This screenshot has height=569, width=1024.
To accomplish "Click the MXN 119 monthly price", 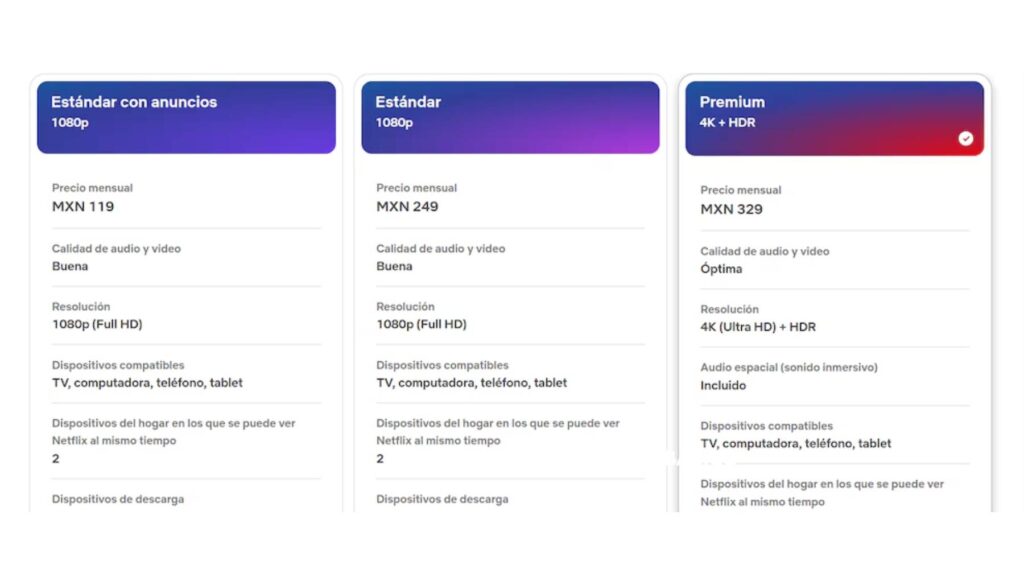I will click(83, 207).
